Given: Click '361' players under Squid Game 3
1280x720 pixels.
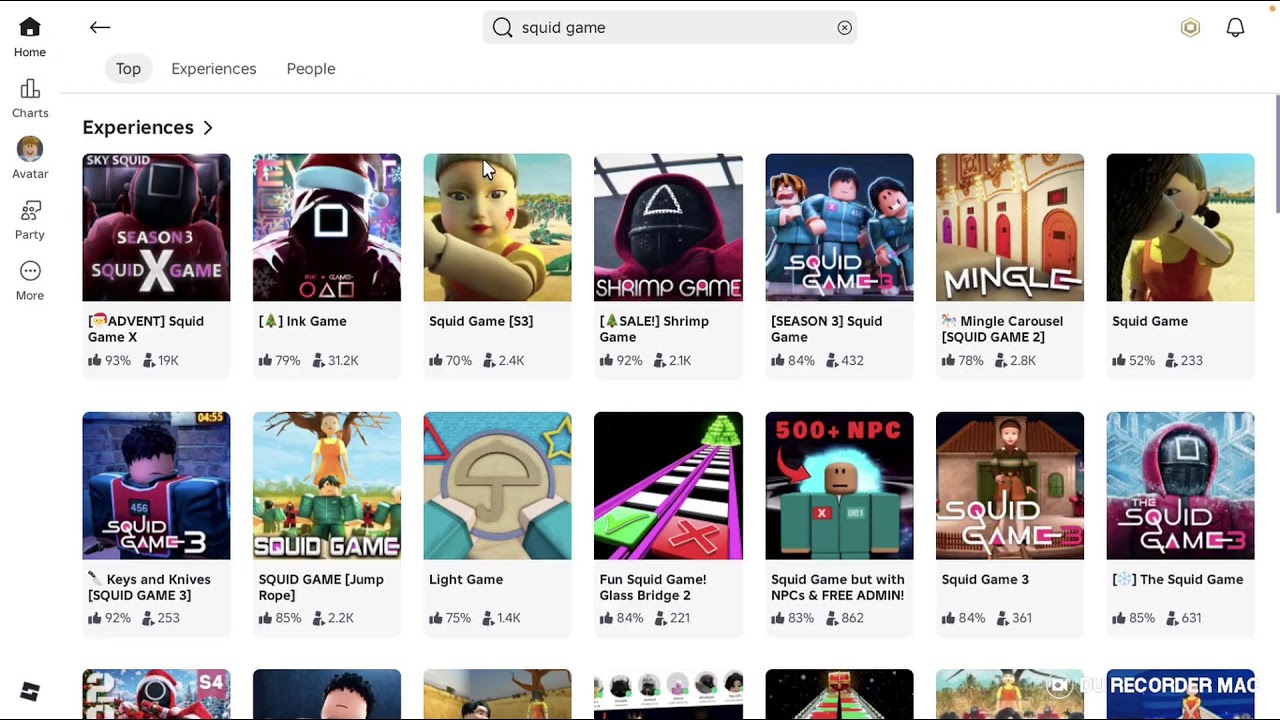Looking at the screenshot, I should (x=1022, y=619).
